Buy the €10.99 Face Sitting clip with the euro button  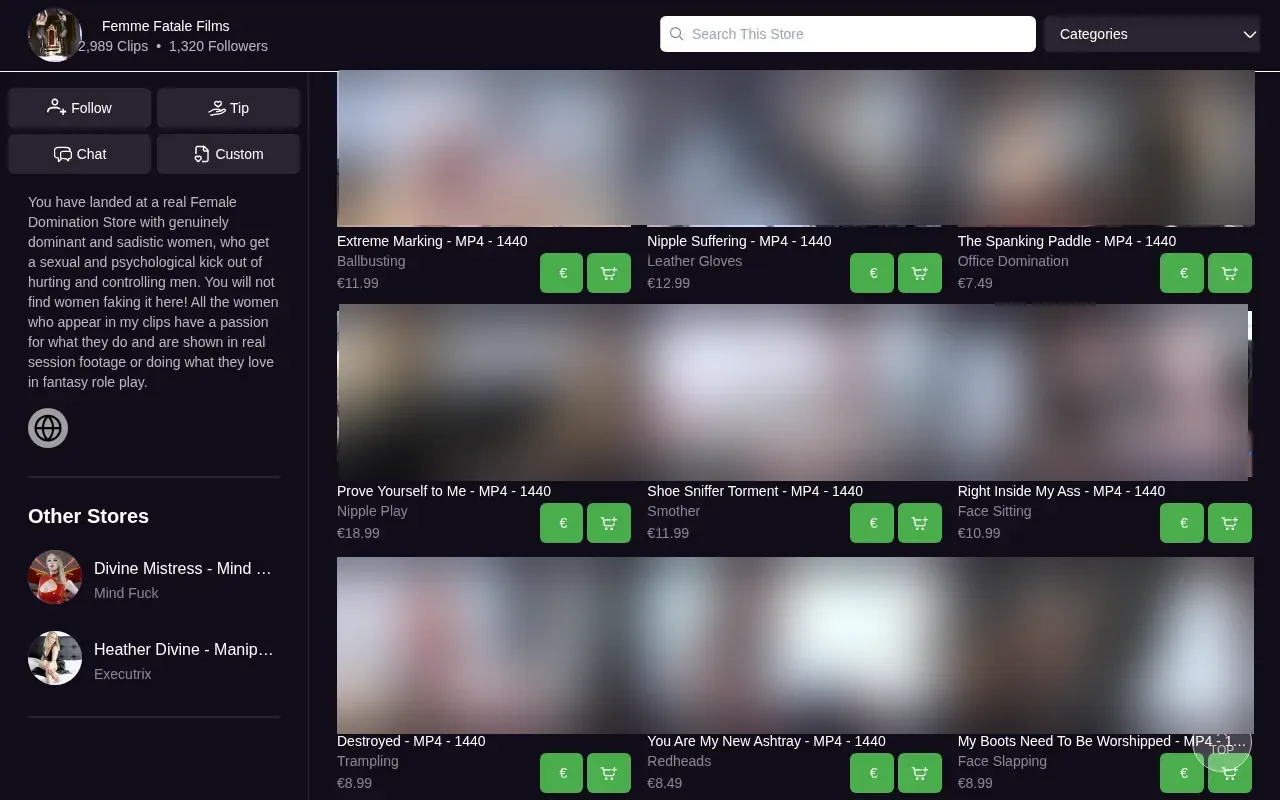(x=1182, y=523)
